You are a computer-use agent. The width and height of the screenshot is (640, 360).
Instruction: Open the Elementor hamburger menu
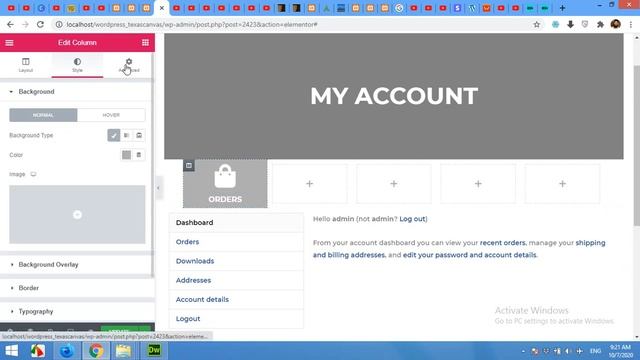pyautogui.click(x=9, y=42)
